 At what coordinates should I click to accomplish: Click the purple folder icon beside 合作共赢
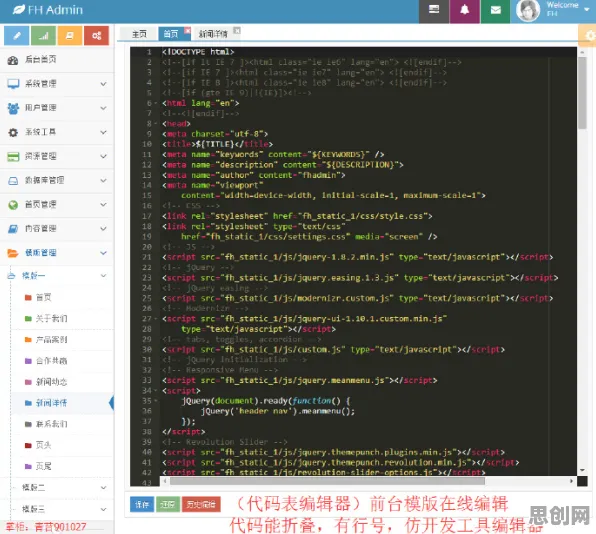(28, 361)
